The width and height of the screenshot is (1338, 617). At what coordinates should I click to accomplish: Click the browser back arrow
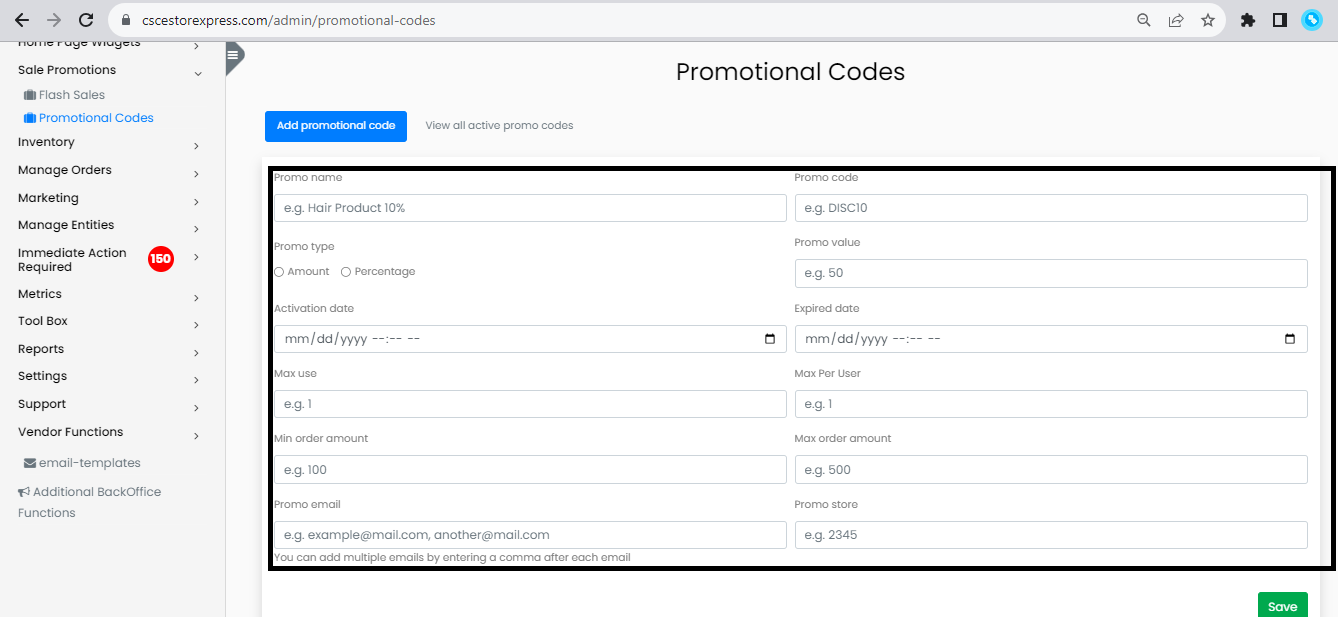point(22,20)
